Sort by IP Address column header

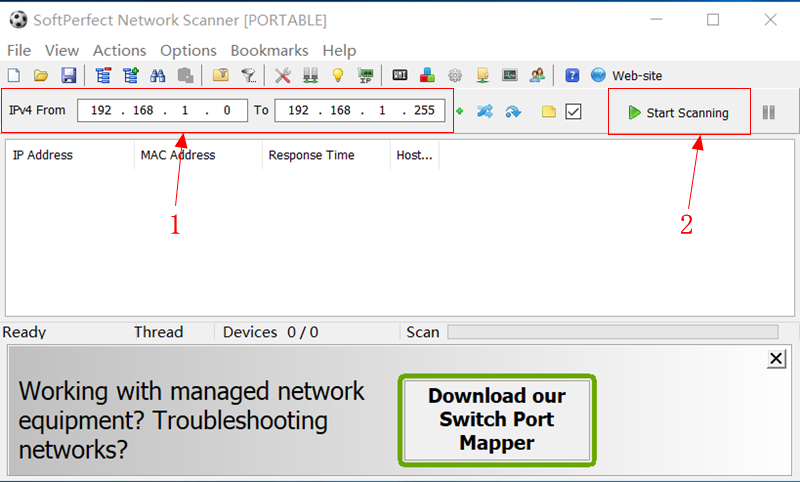click(70, 155)
